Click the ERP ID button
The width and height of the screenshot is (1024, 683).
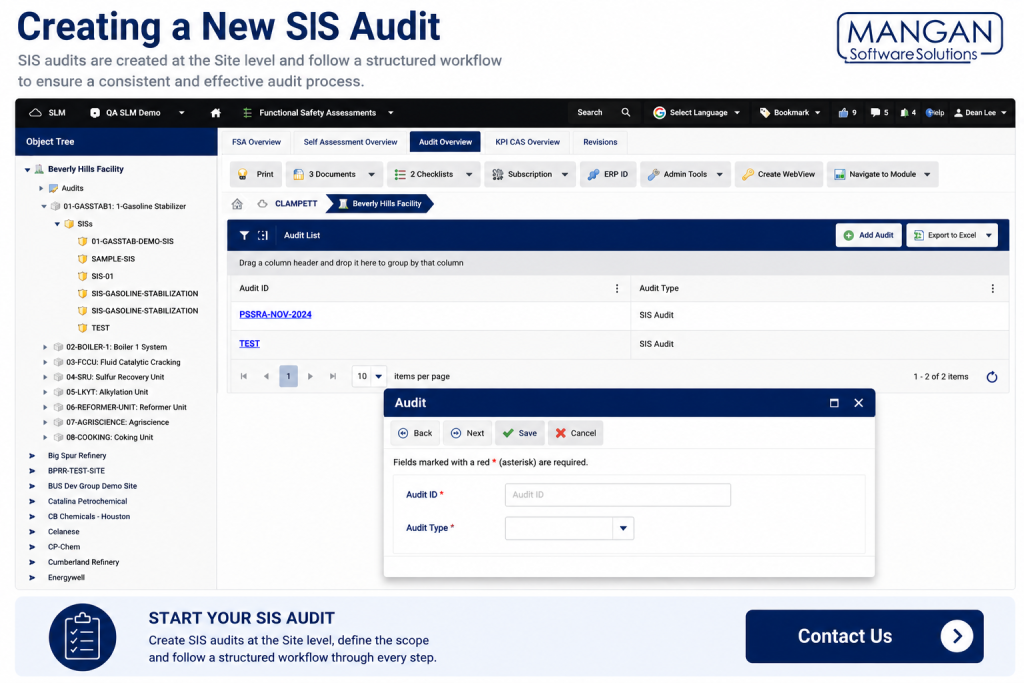click(x=608, y=174)
